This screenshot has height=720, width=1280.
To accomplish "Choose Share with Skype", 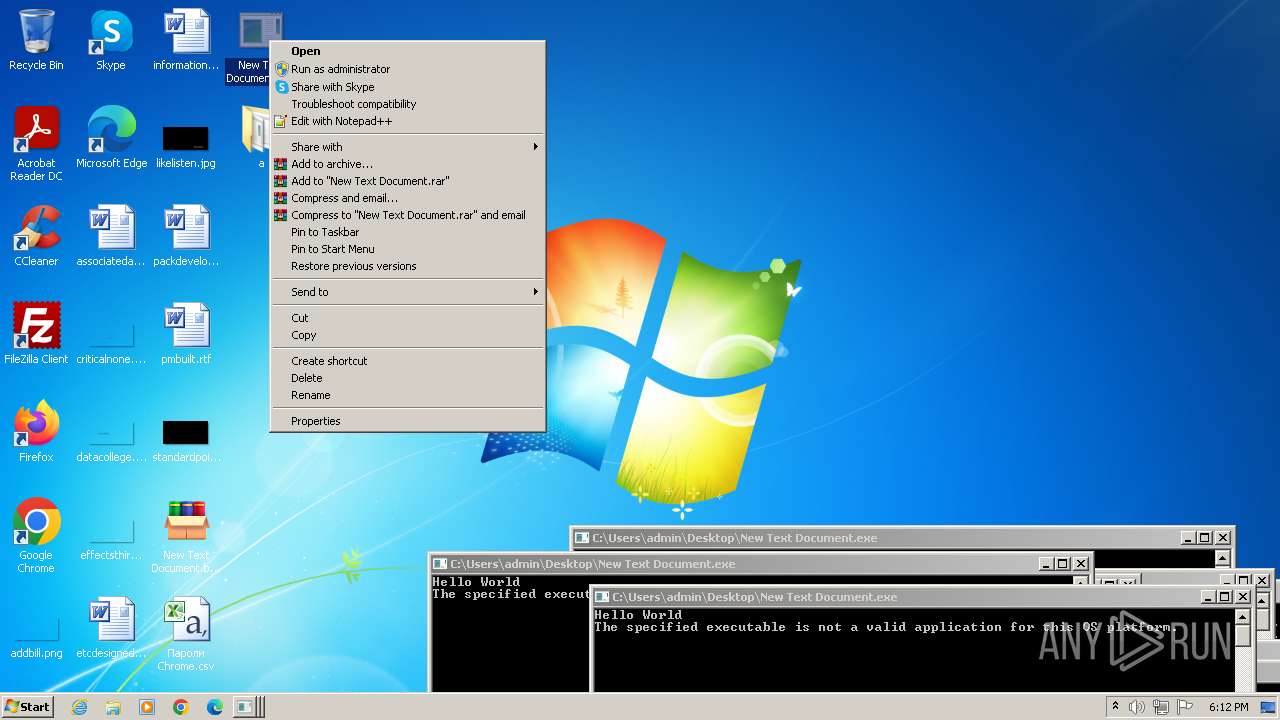I will coord(408,87).
